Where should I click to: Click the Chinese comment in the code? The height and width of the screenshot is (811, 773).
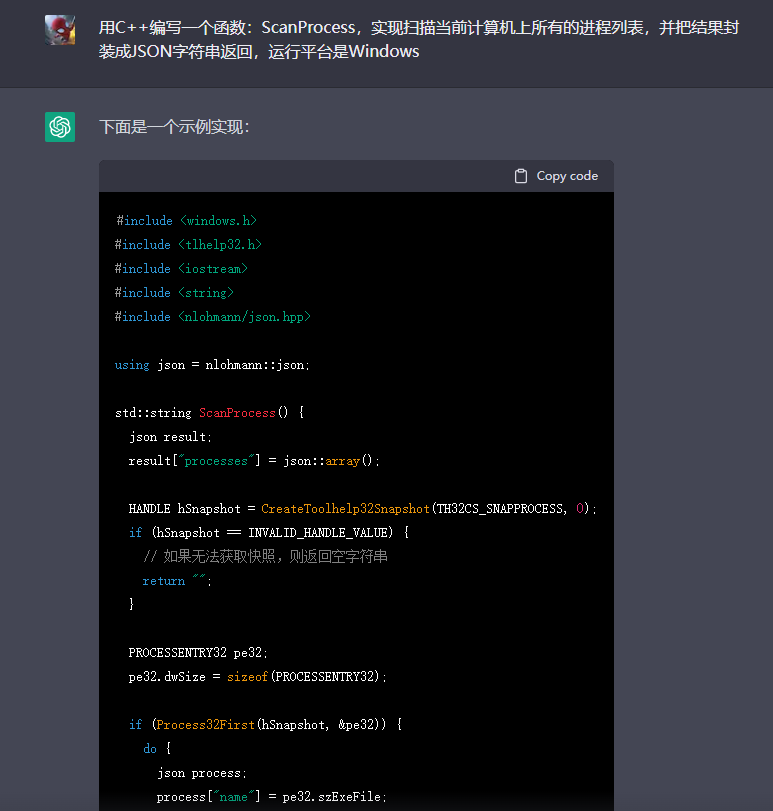click(x=265, y=556)
